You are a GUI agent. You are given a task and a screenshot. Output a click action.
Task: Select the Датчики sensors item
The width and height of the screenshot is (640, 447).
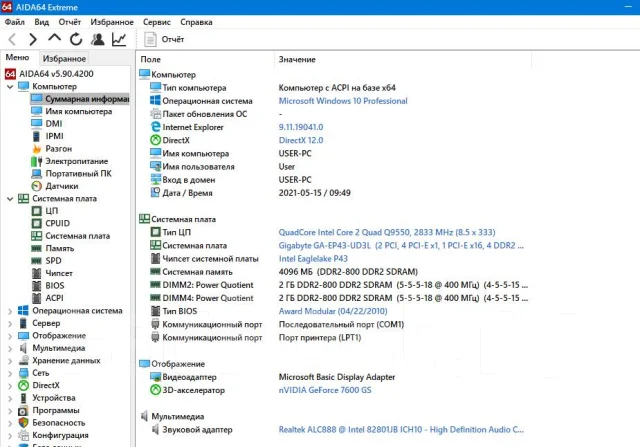tap(62, 186)
